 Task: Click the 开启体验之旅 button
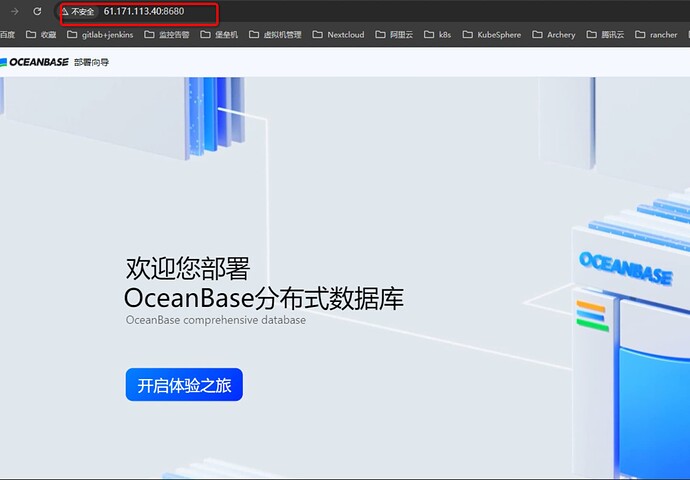184,385
